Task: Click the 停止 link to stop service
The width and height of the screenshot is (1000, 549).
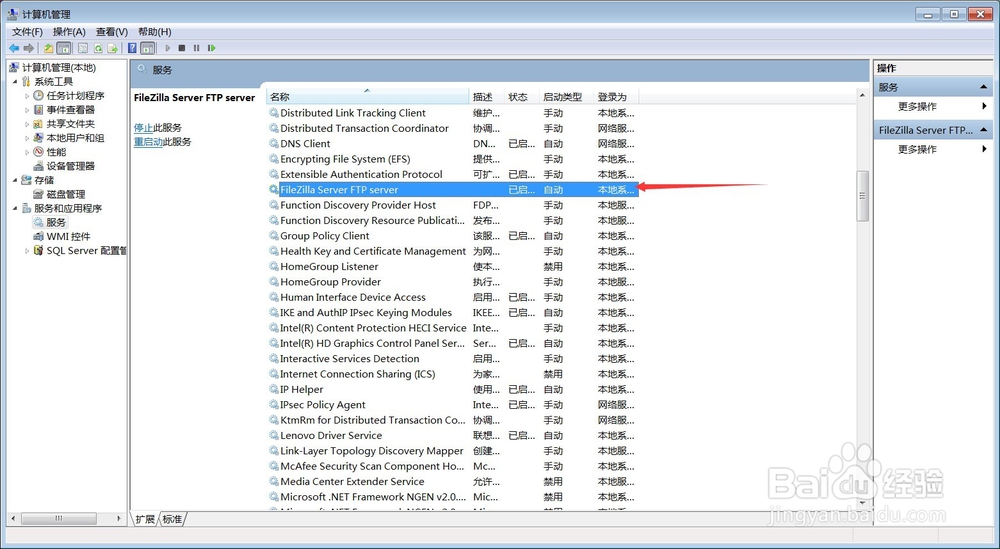Action: tap(143, 128)
